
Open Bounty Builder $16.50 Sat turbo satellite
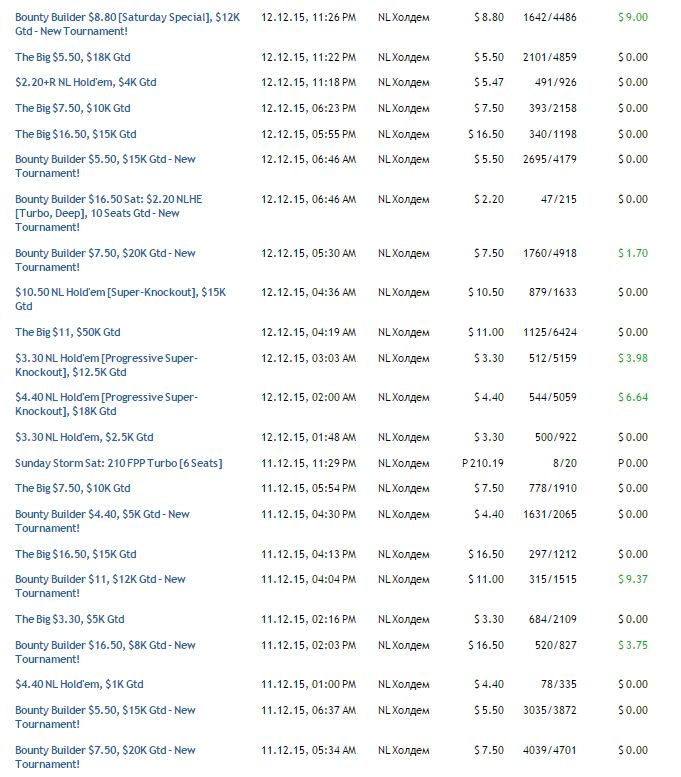click(x=108, y=199)
